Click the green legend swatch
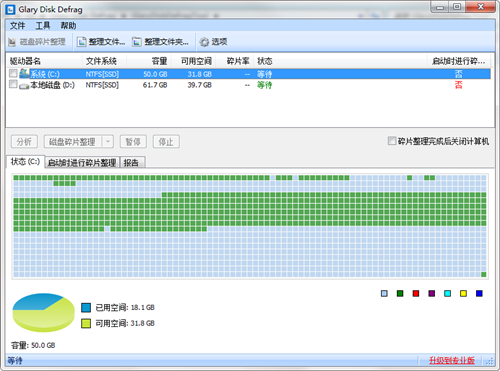This screenshot has height=371, width=500. tap(400, 293)
